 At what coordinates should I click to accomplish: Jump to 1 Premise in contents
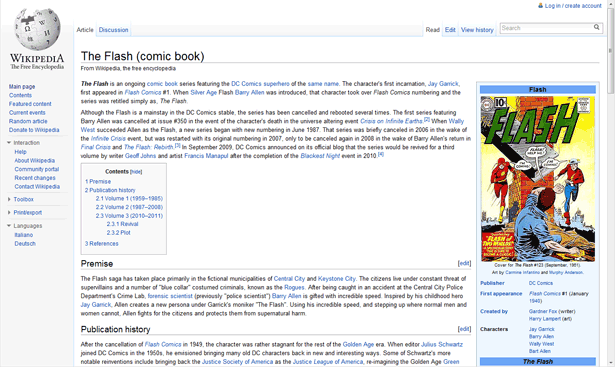98,182
